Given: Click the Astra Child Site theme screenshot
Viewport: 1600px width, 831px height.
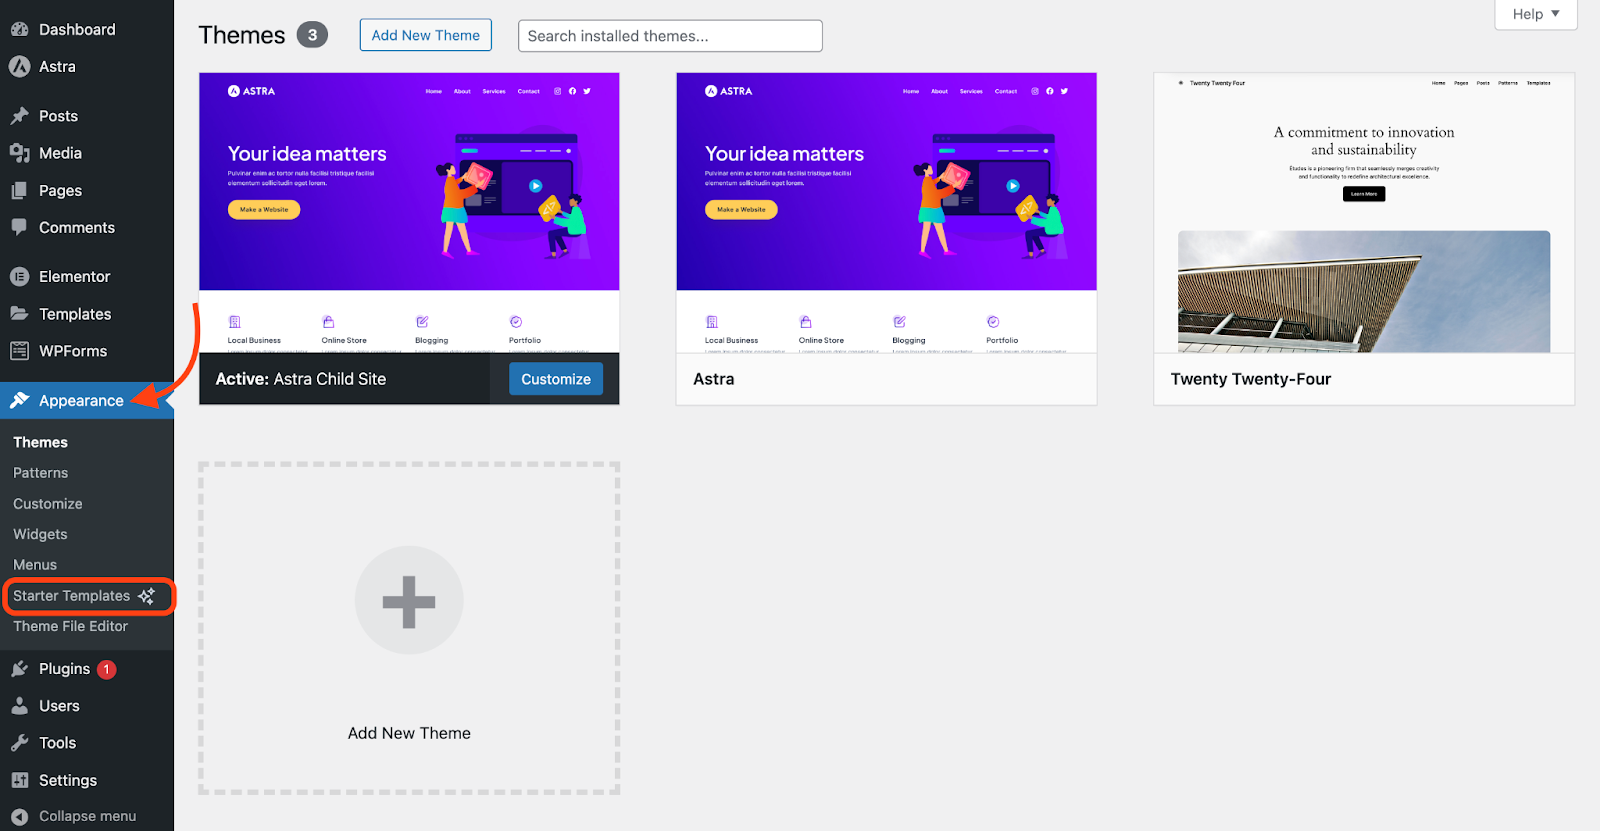Looking at the screenshot, I should pyautogui.click(x=409, y=212).
